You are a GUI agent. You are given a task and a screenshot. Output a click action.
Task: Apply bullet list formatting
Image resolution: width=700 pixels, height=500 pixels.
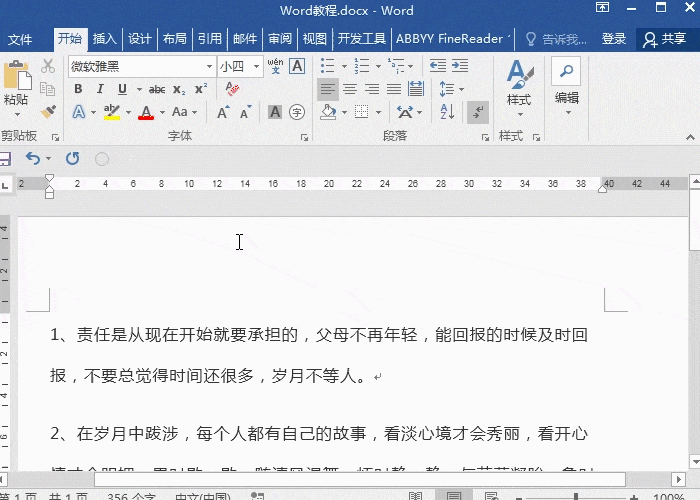[x=328, y=66]
